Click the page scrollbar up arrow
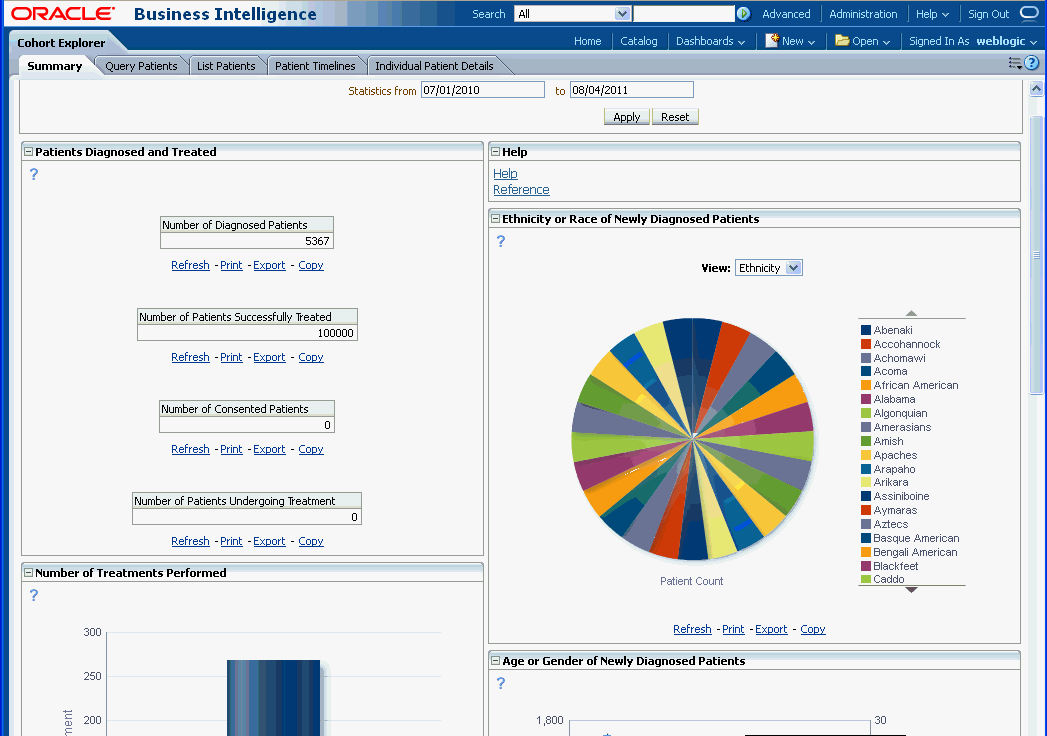 click(x=1036, y=88)
